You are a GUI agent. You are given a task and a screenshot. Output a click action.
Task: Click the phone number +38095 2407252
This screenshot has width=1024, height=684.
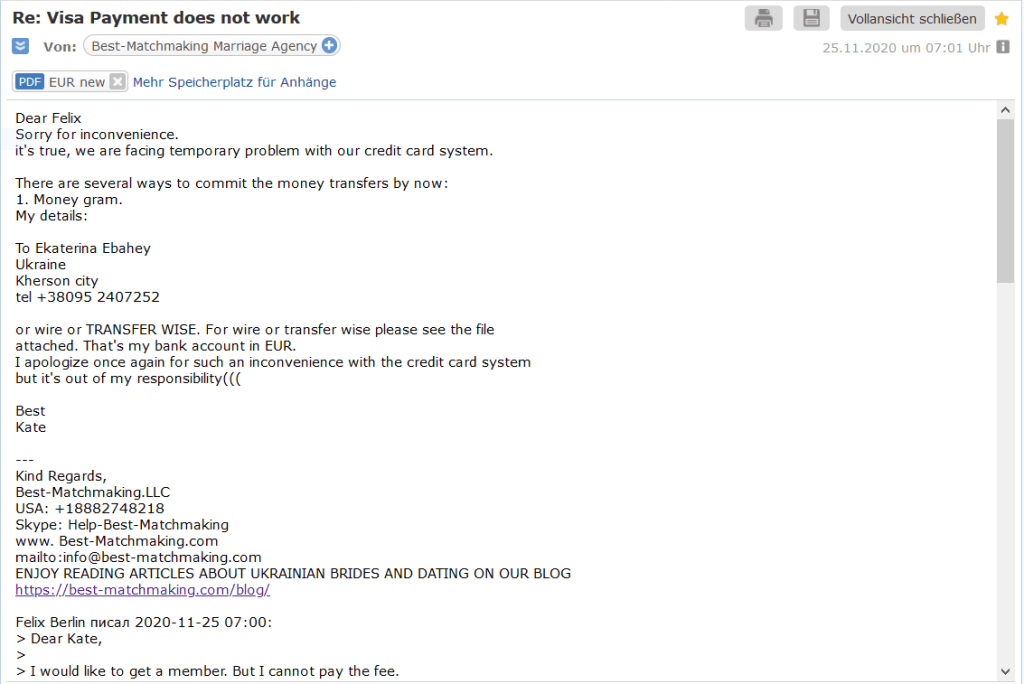tap(98, 297)
